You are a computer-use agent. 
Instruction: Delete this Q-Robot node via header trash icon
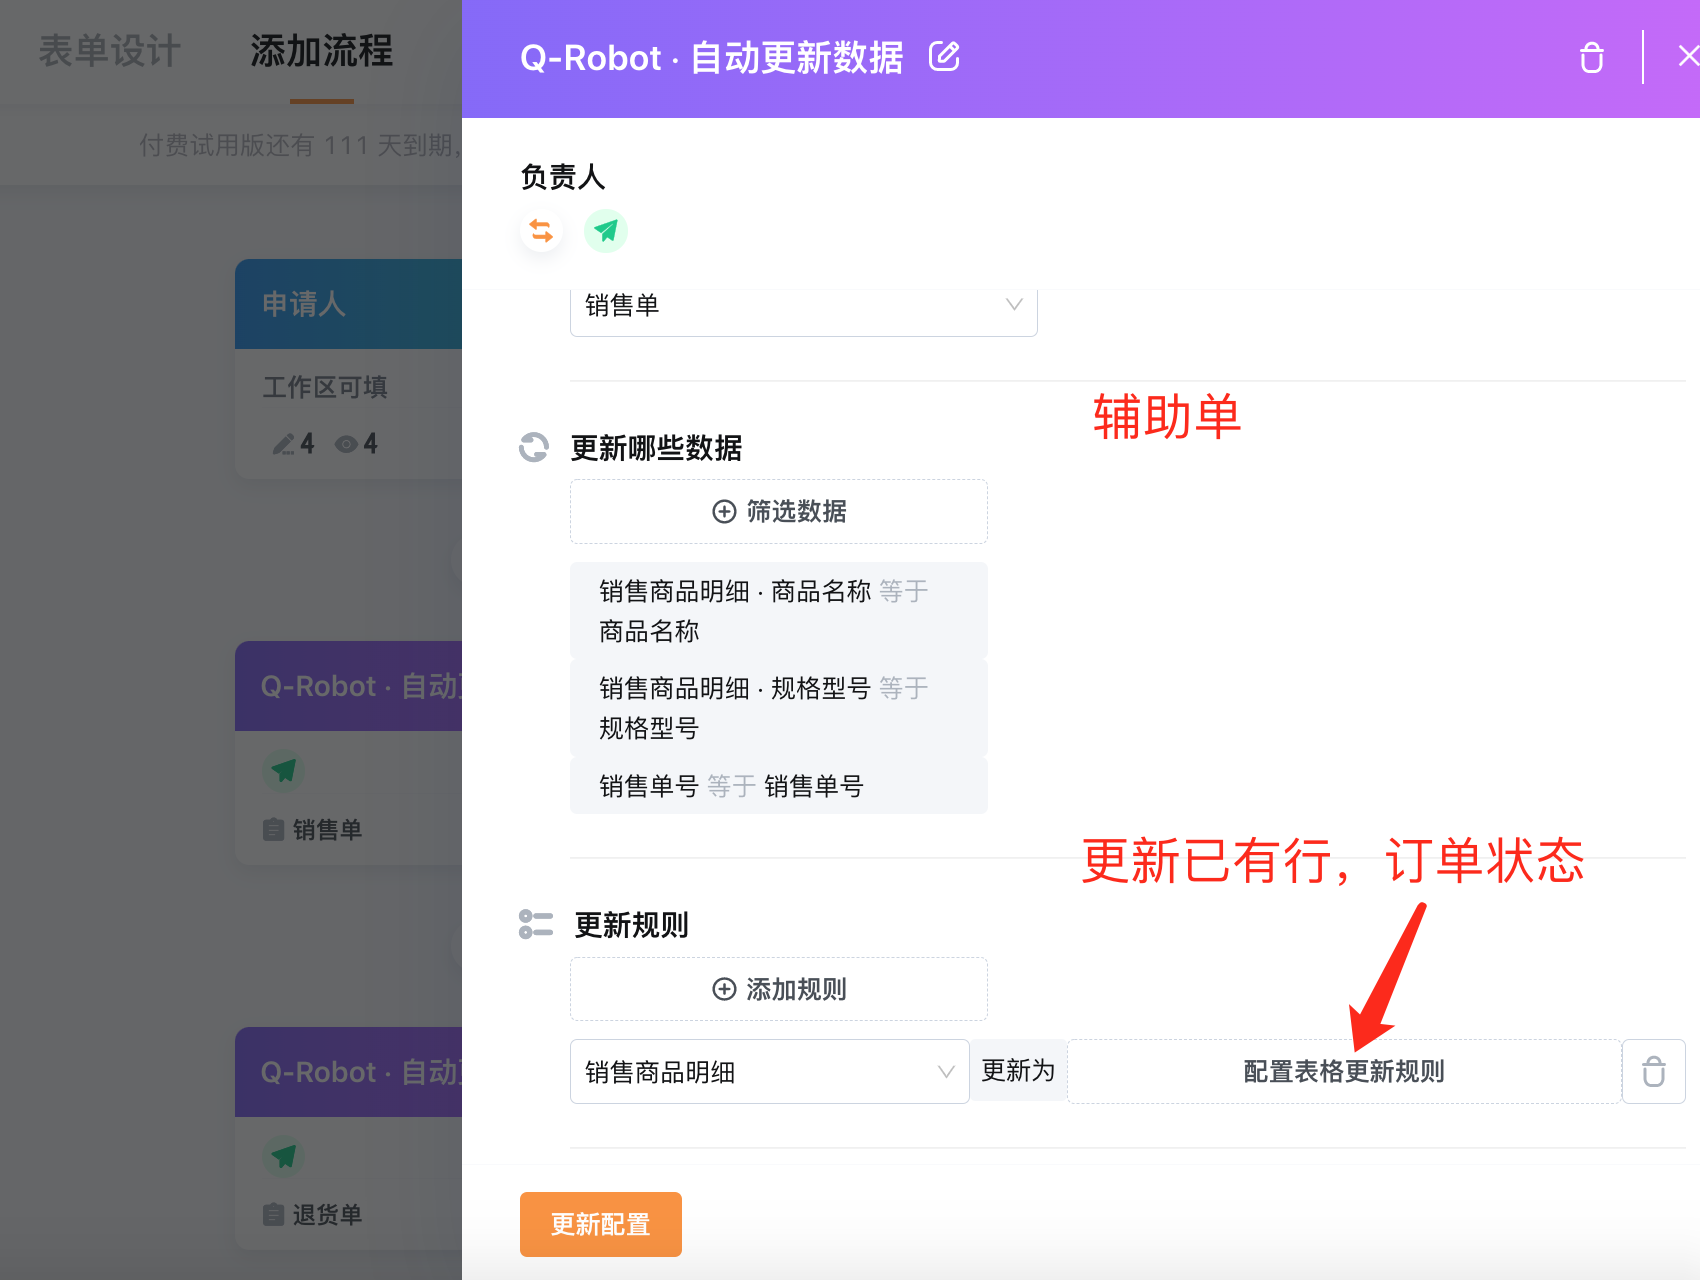coord(1592,58)
